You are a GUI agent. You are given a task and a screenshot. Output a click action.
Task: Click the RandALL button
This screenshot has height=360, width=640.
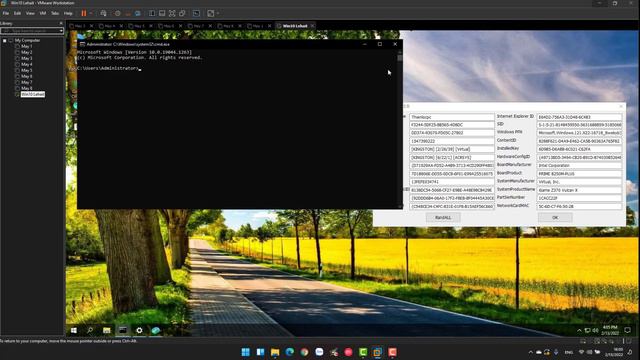443,218
